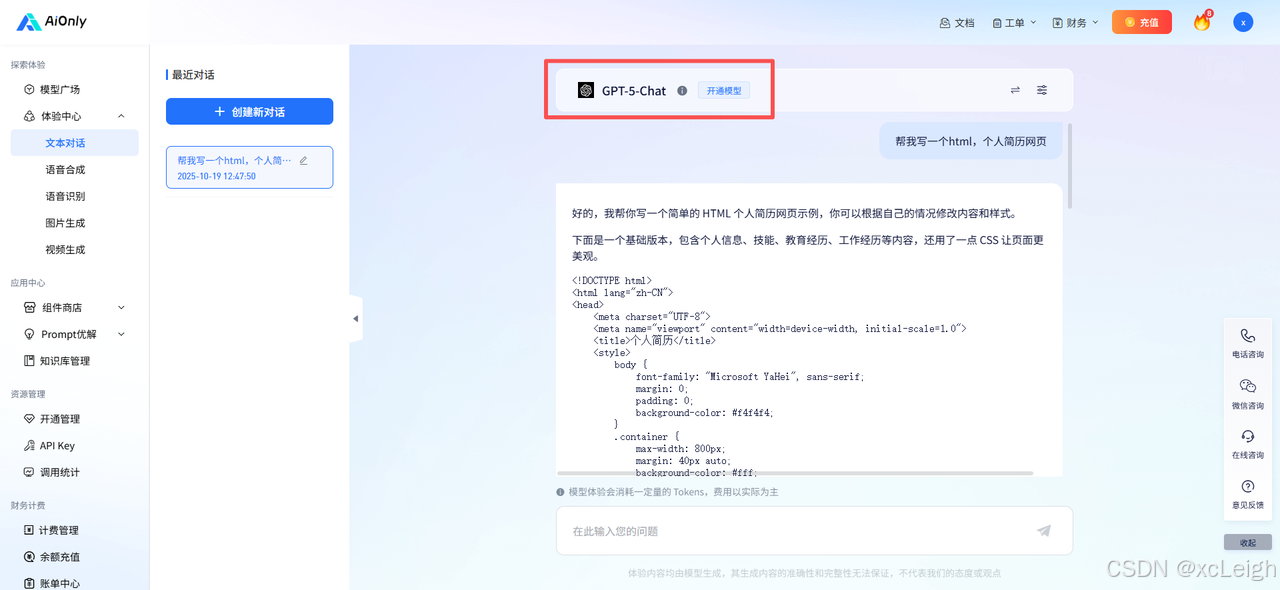Screen dimensions: 1280x590
Task: Click the flame notification icon with badge
Action: (x=1200, y=20)
